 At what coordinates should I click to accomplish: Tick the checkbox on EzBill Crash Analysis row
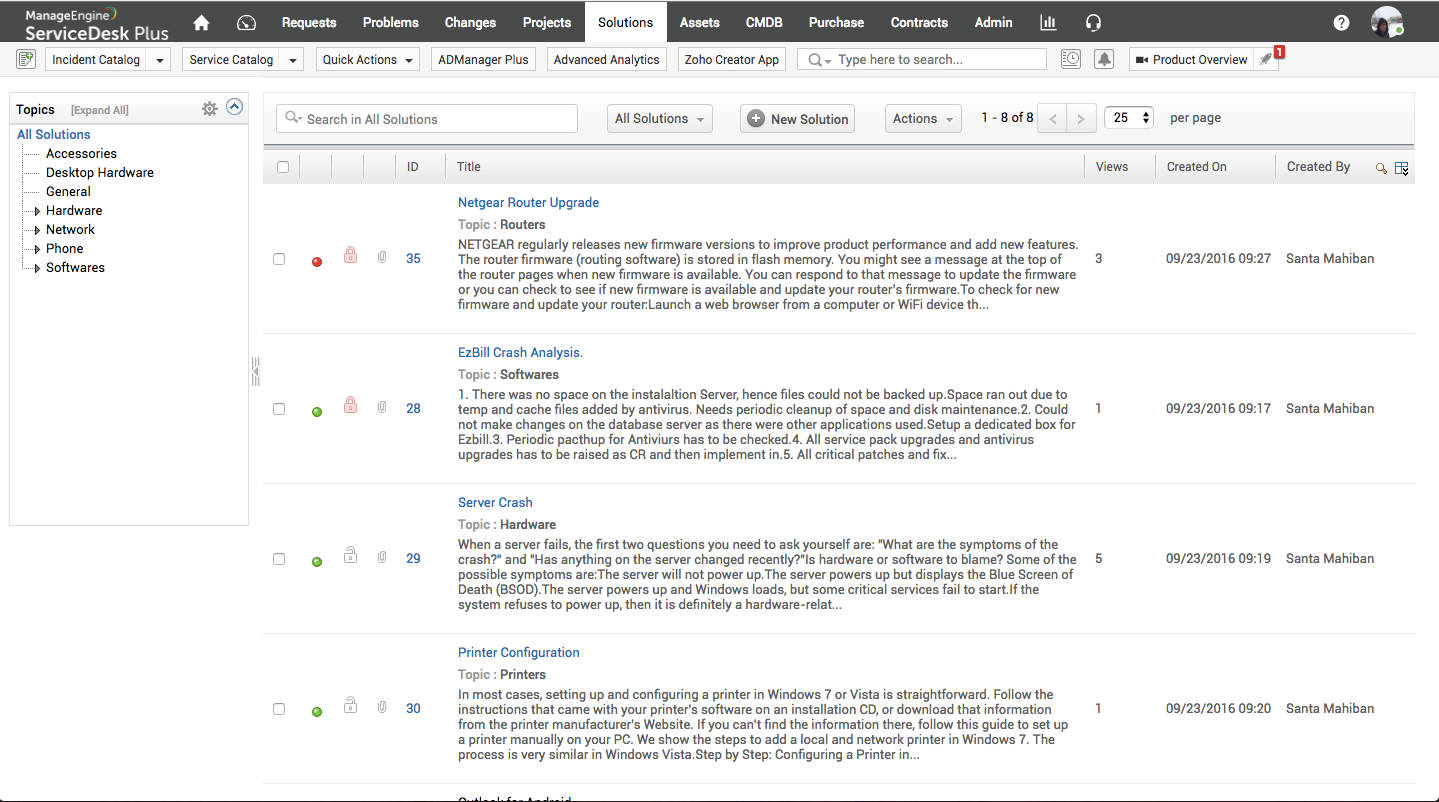tap(279, 408)
